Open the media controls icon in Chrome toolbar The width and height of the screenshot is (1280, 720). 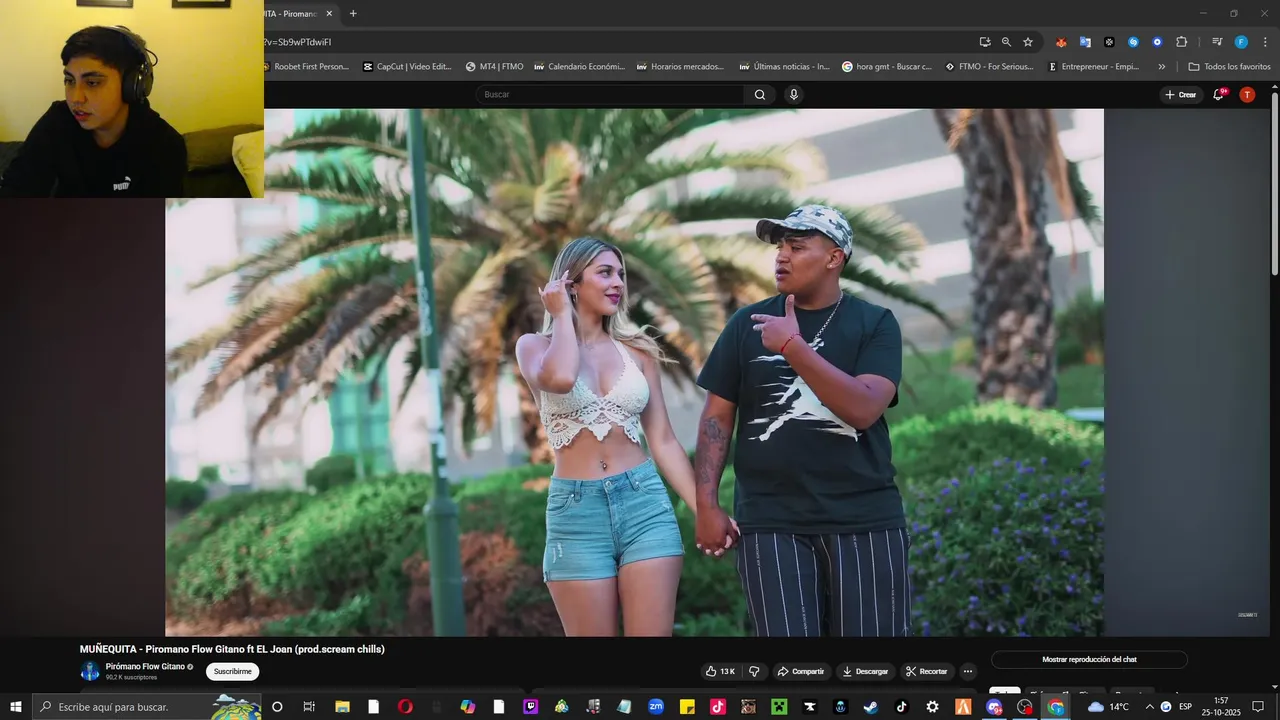pyautogui.click(x=1217, y=42)
